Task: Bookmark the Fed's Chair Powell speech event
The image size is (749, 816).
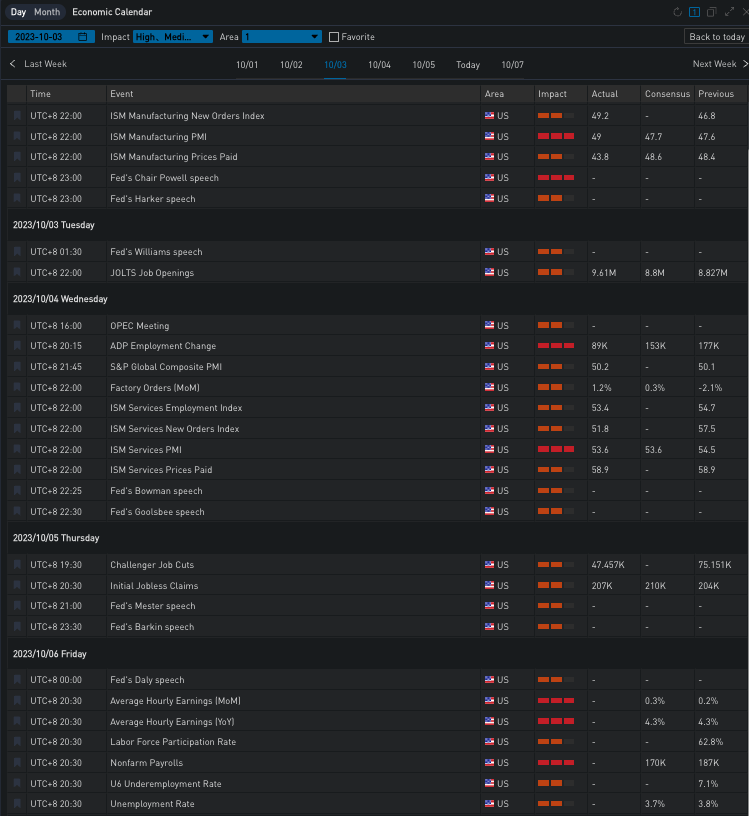Action: tap(17, 178)
